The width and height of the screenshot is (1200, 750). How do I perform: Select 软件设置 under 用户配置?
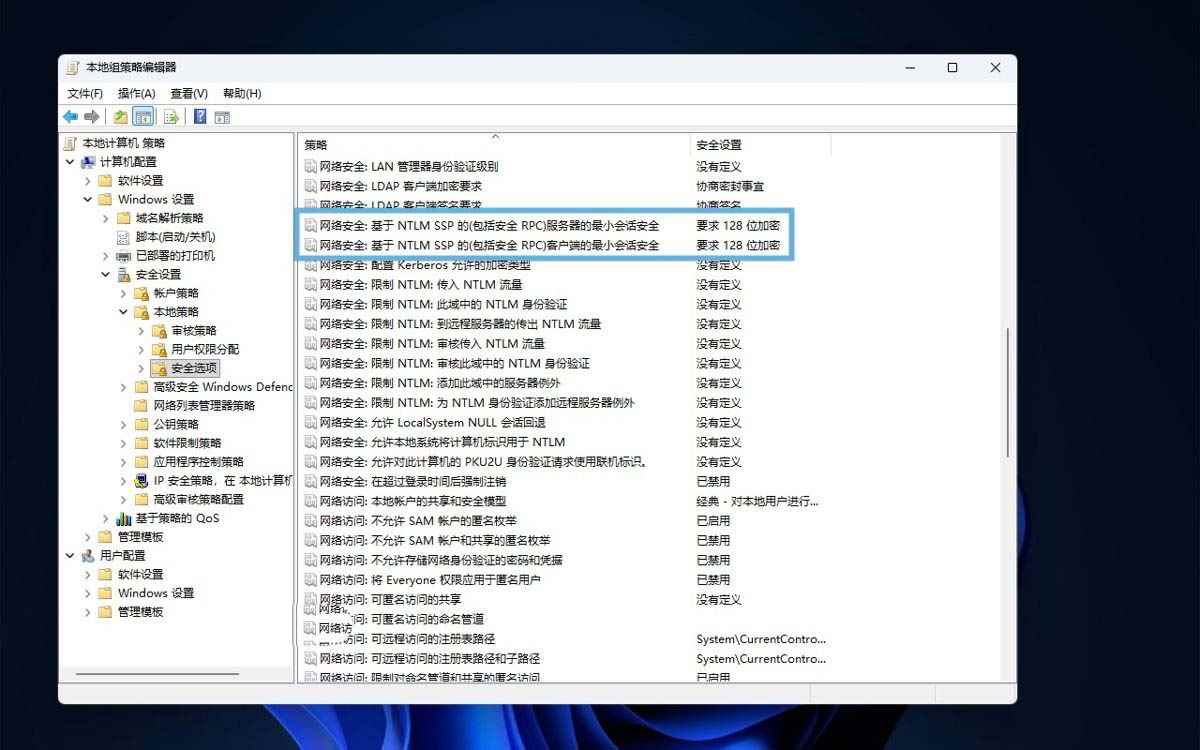[x=141, y=574]
